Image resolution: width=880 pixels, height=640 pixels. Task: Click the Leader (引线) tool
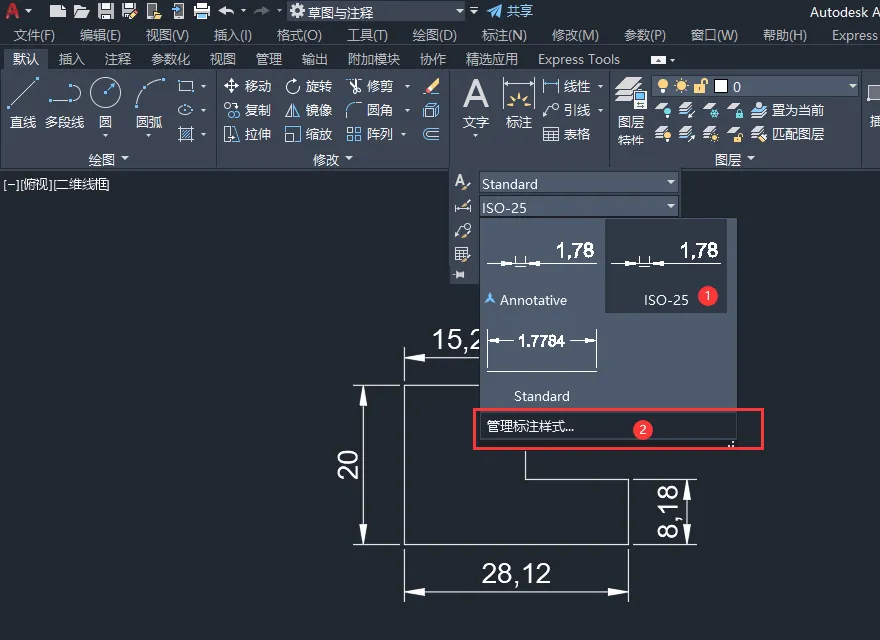567,110
